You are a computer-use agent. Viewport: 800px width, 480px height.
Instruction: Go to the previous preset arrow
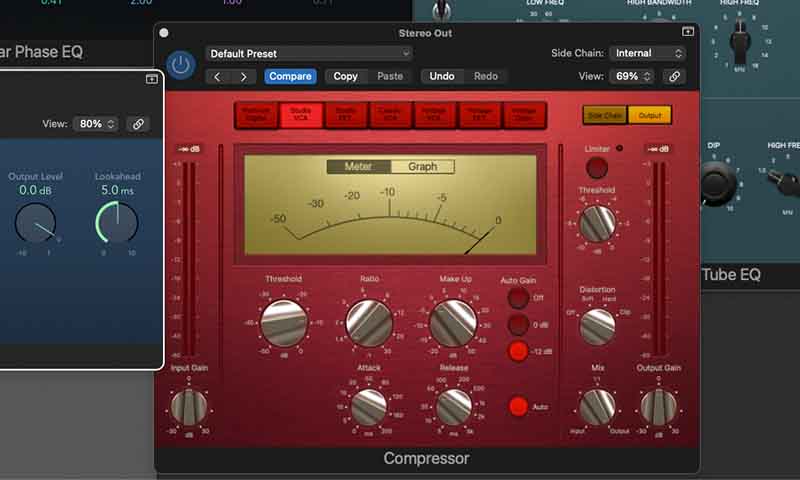[x=217, y=77]
